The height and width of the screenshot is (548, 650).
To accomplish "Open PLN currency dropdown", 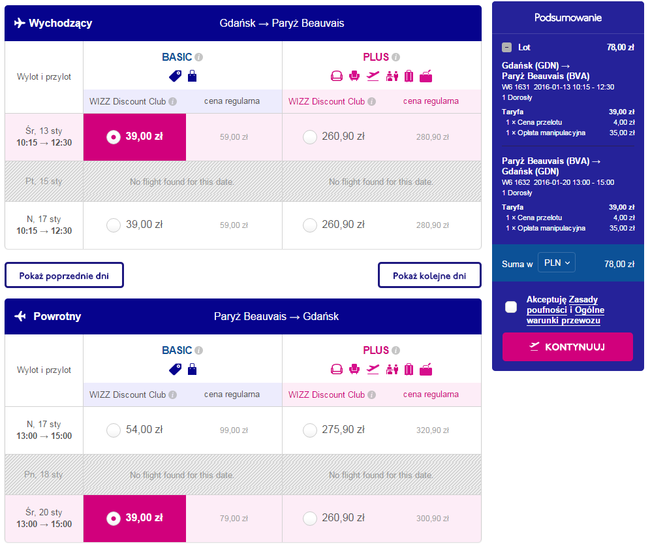I will click(556, 262).
